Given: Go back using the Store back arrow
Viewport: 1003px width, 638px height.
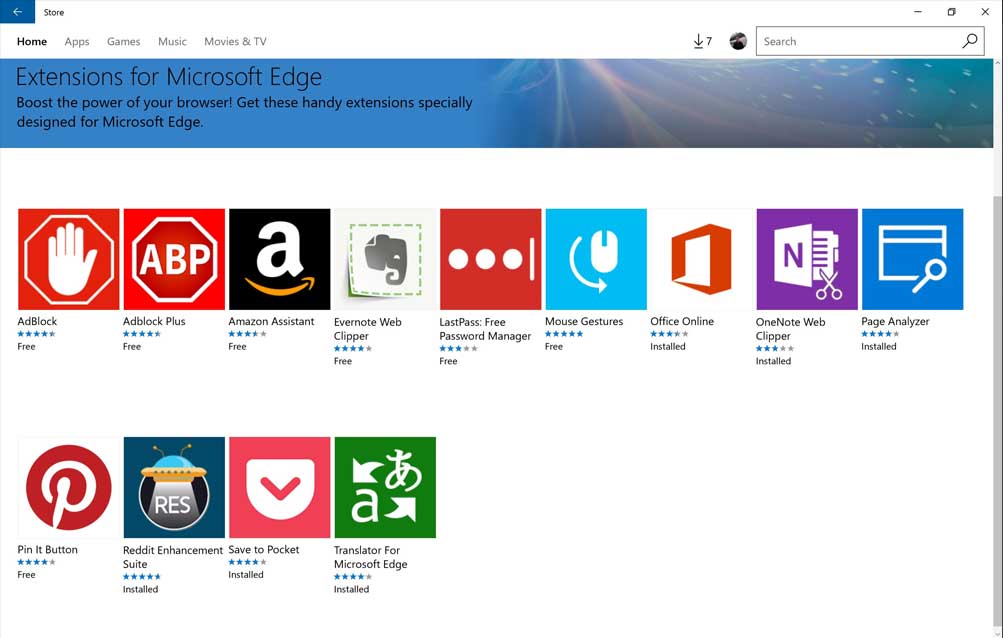Looking at the screenshot, I should click(17, 12).
